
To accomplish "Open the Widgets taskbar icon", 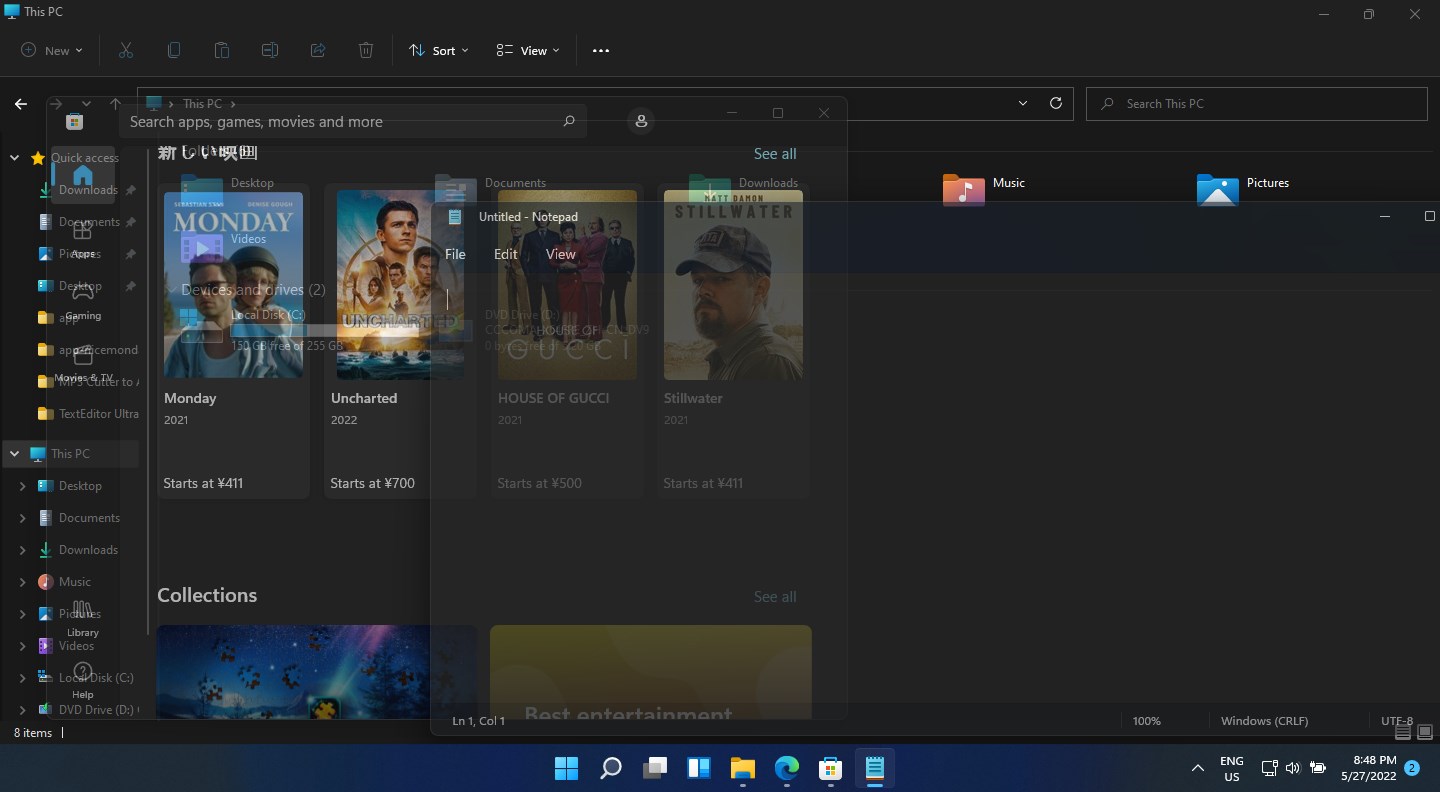I will [699, 768].
